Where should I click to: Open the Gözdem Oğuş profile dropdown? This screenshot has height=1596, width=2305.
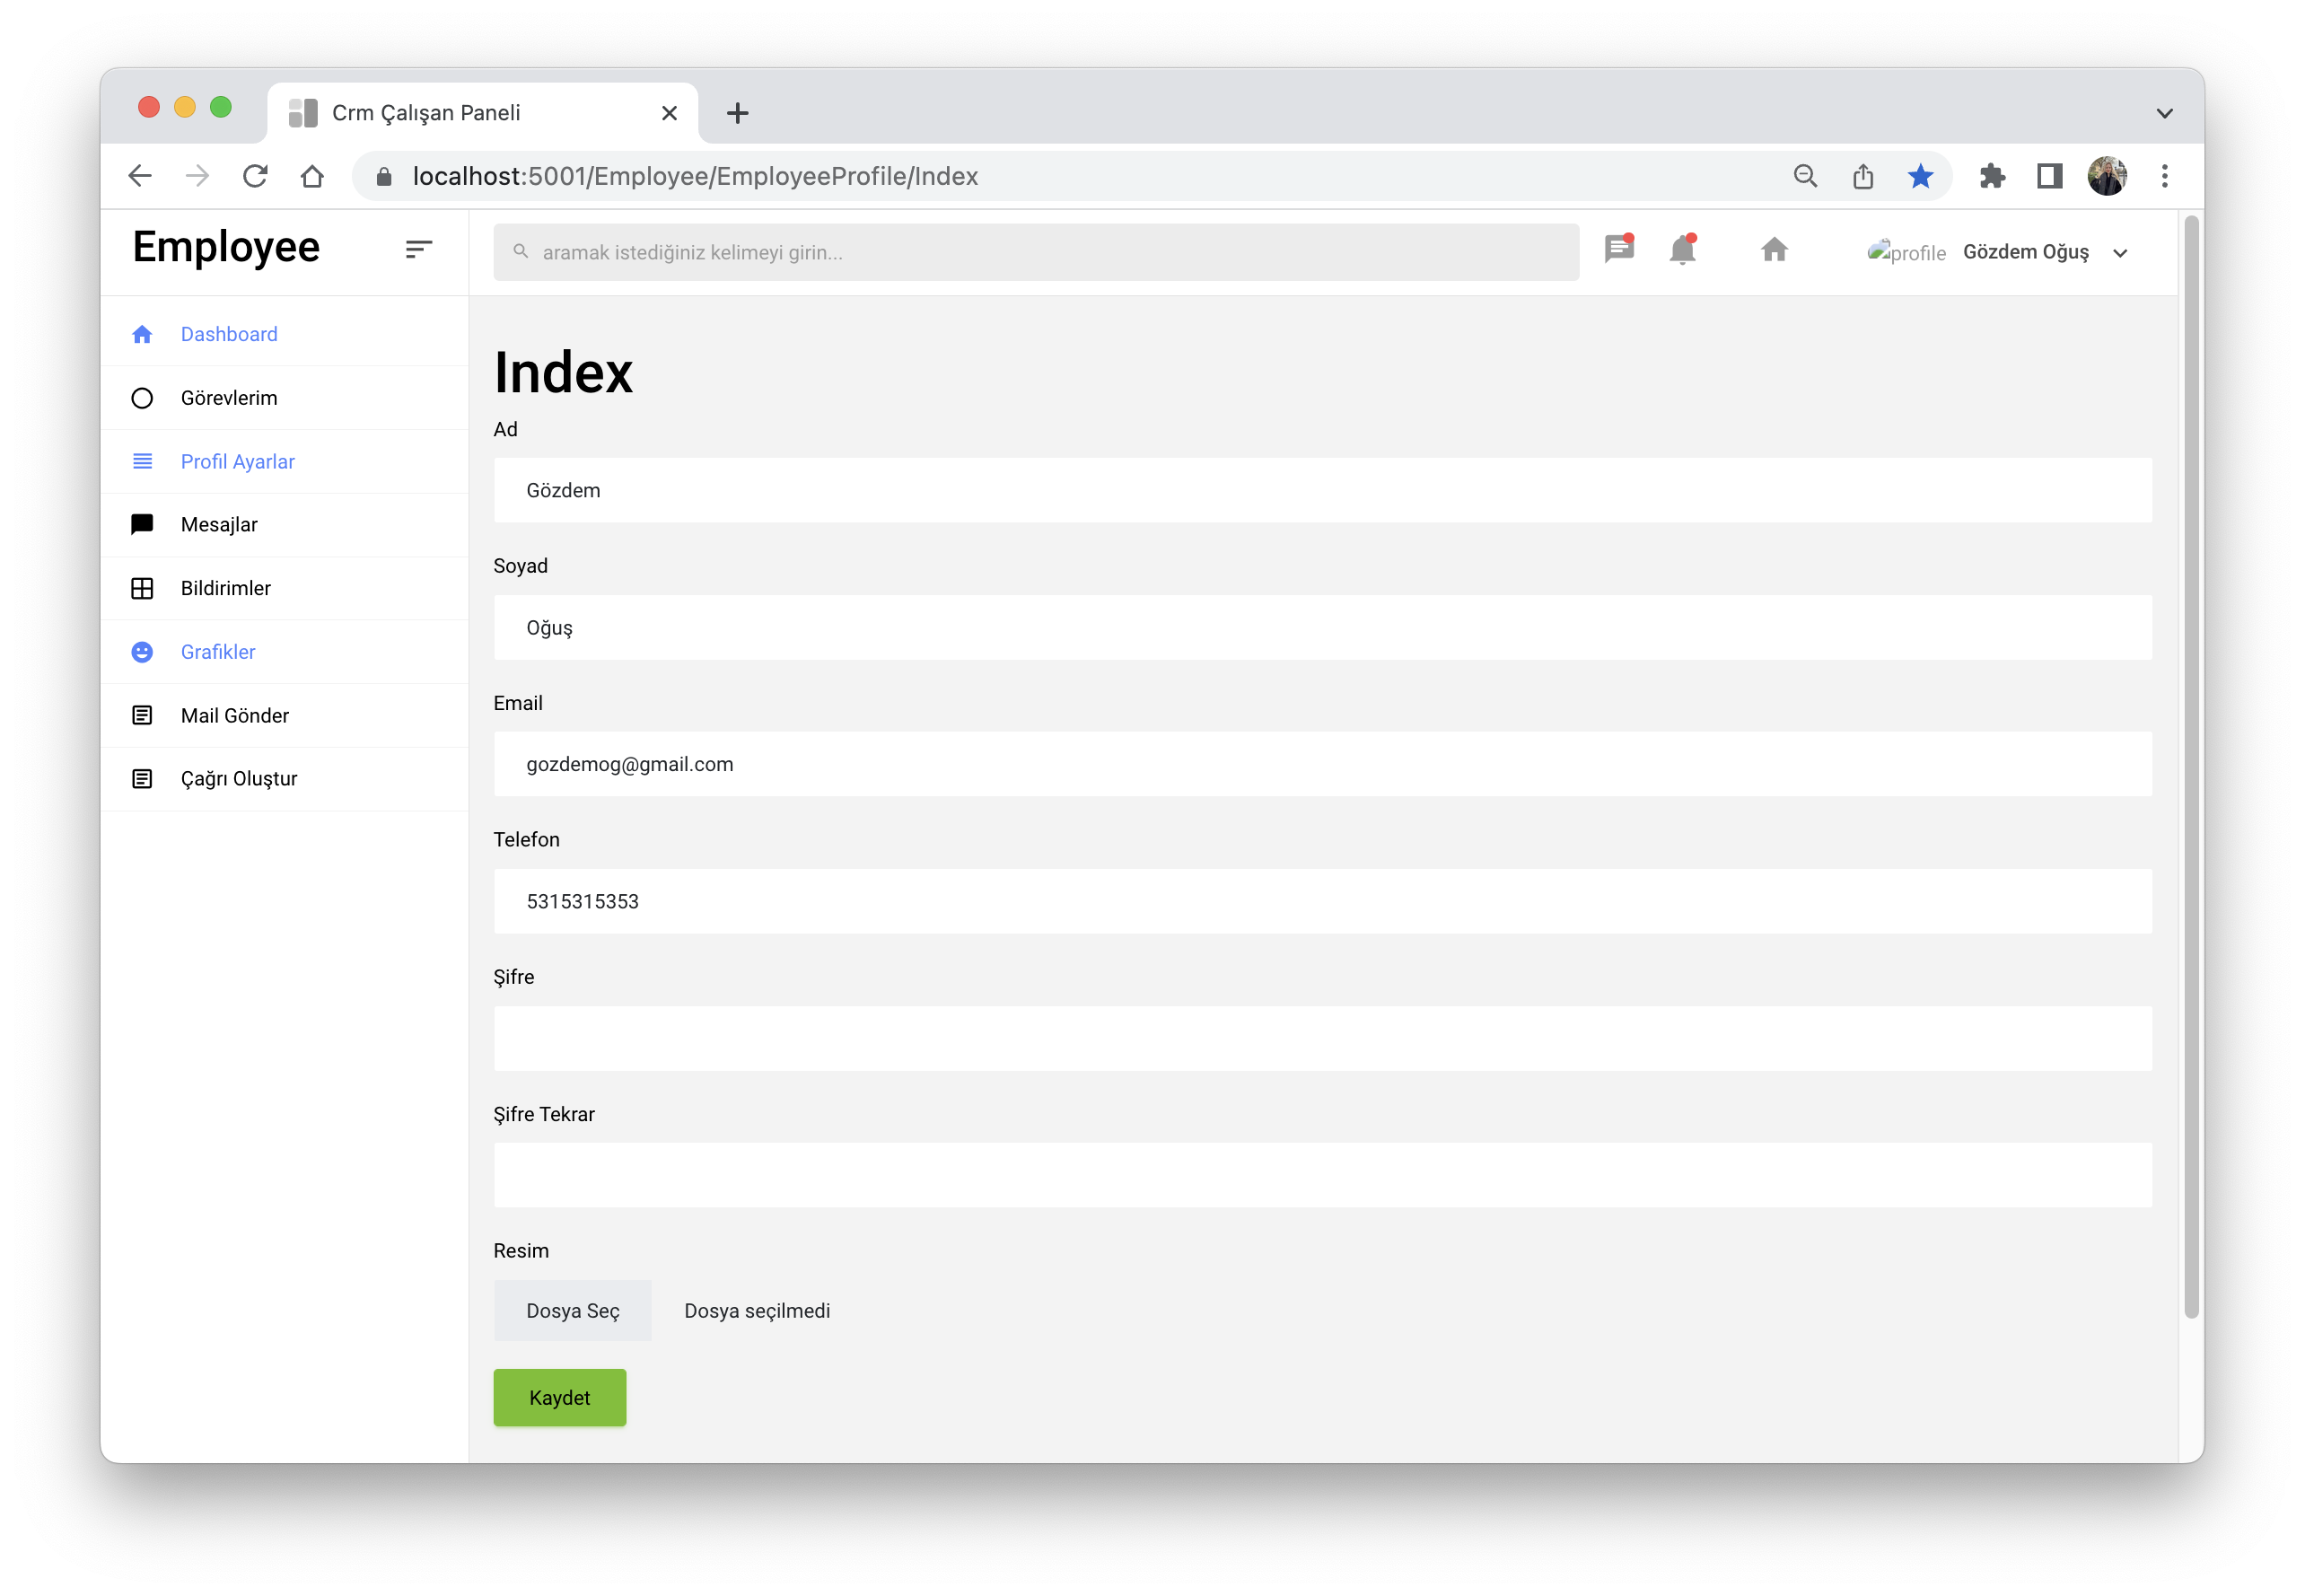(2023, 252)
